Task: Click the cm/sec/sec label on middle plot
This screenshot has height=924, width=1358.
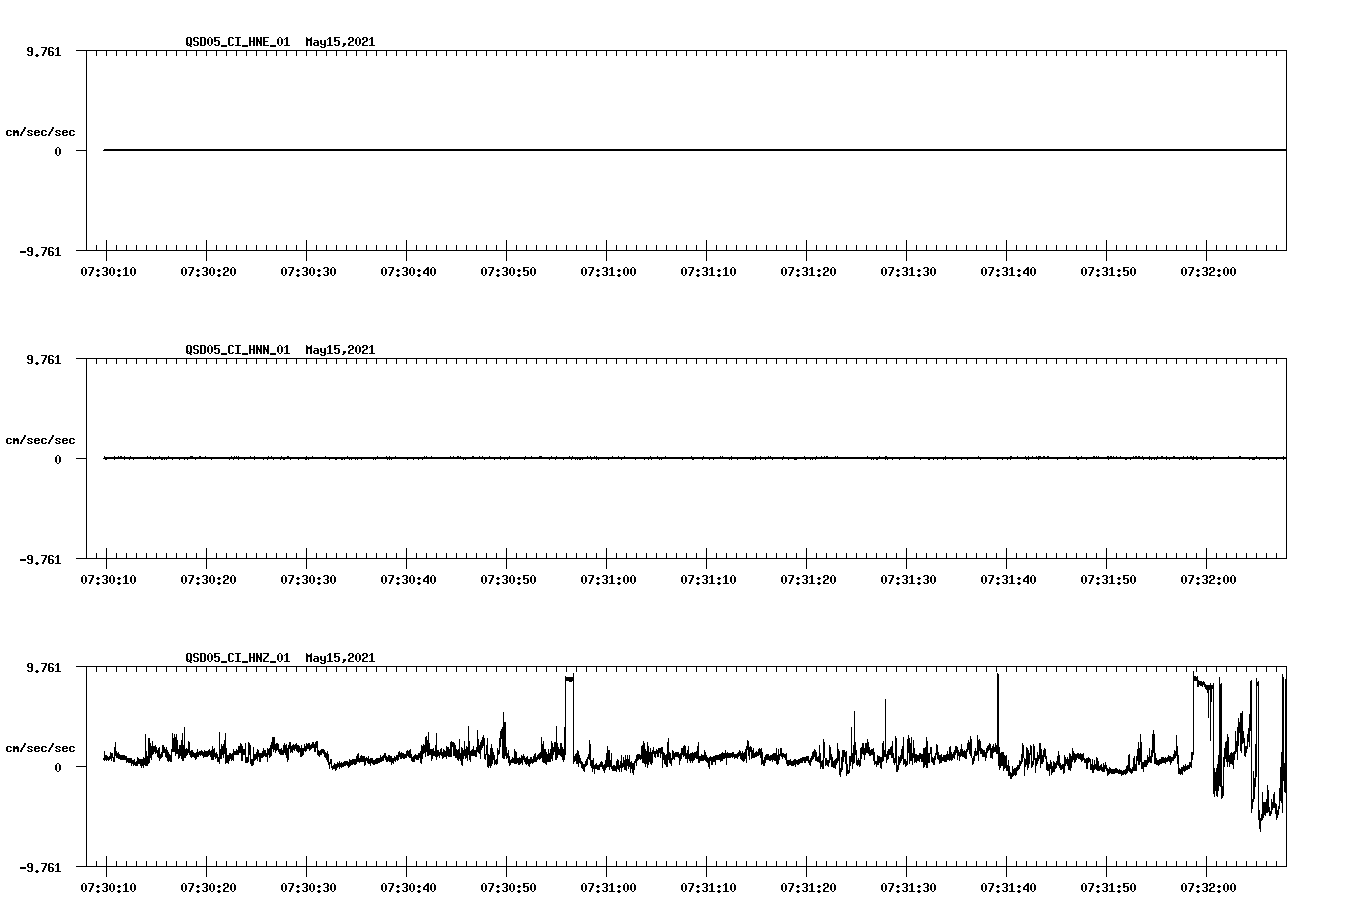Action: tap(41, 439)
